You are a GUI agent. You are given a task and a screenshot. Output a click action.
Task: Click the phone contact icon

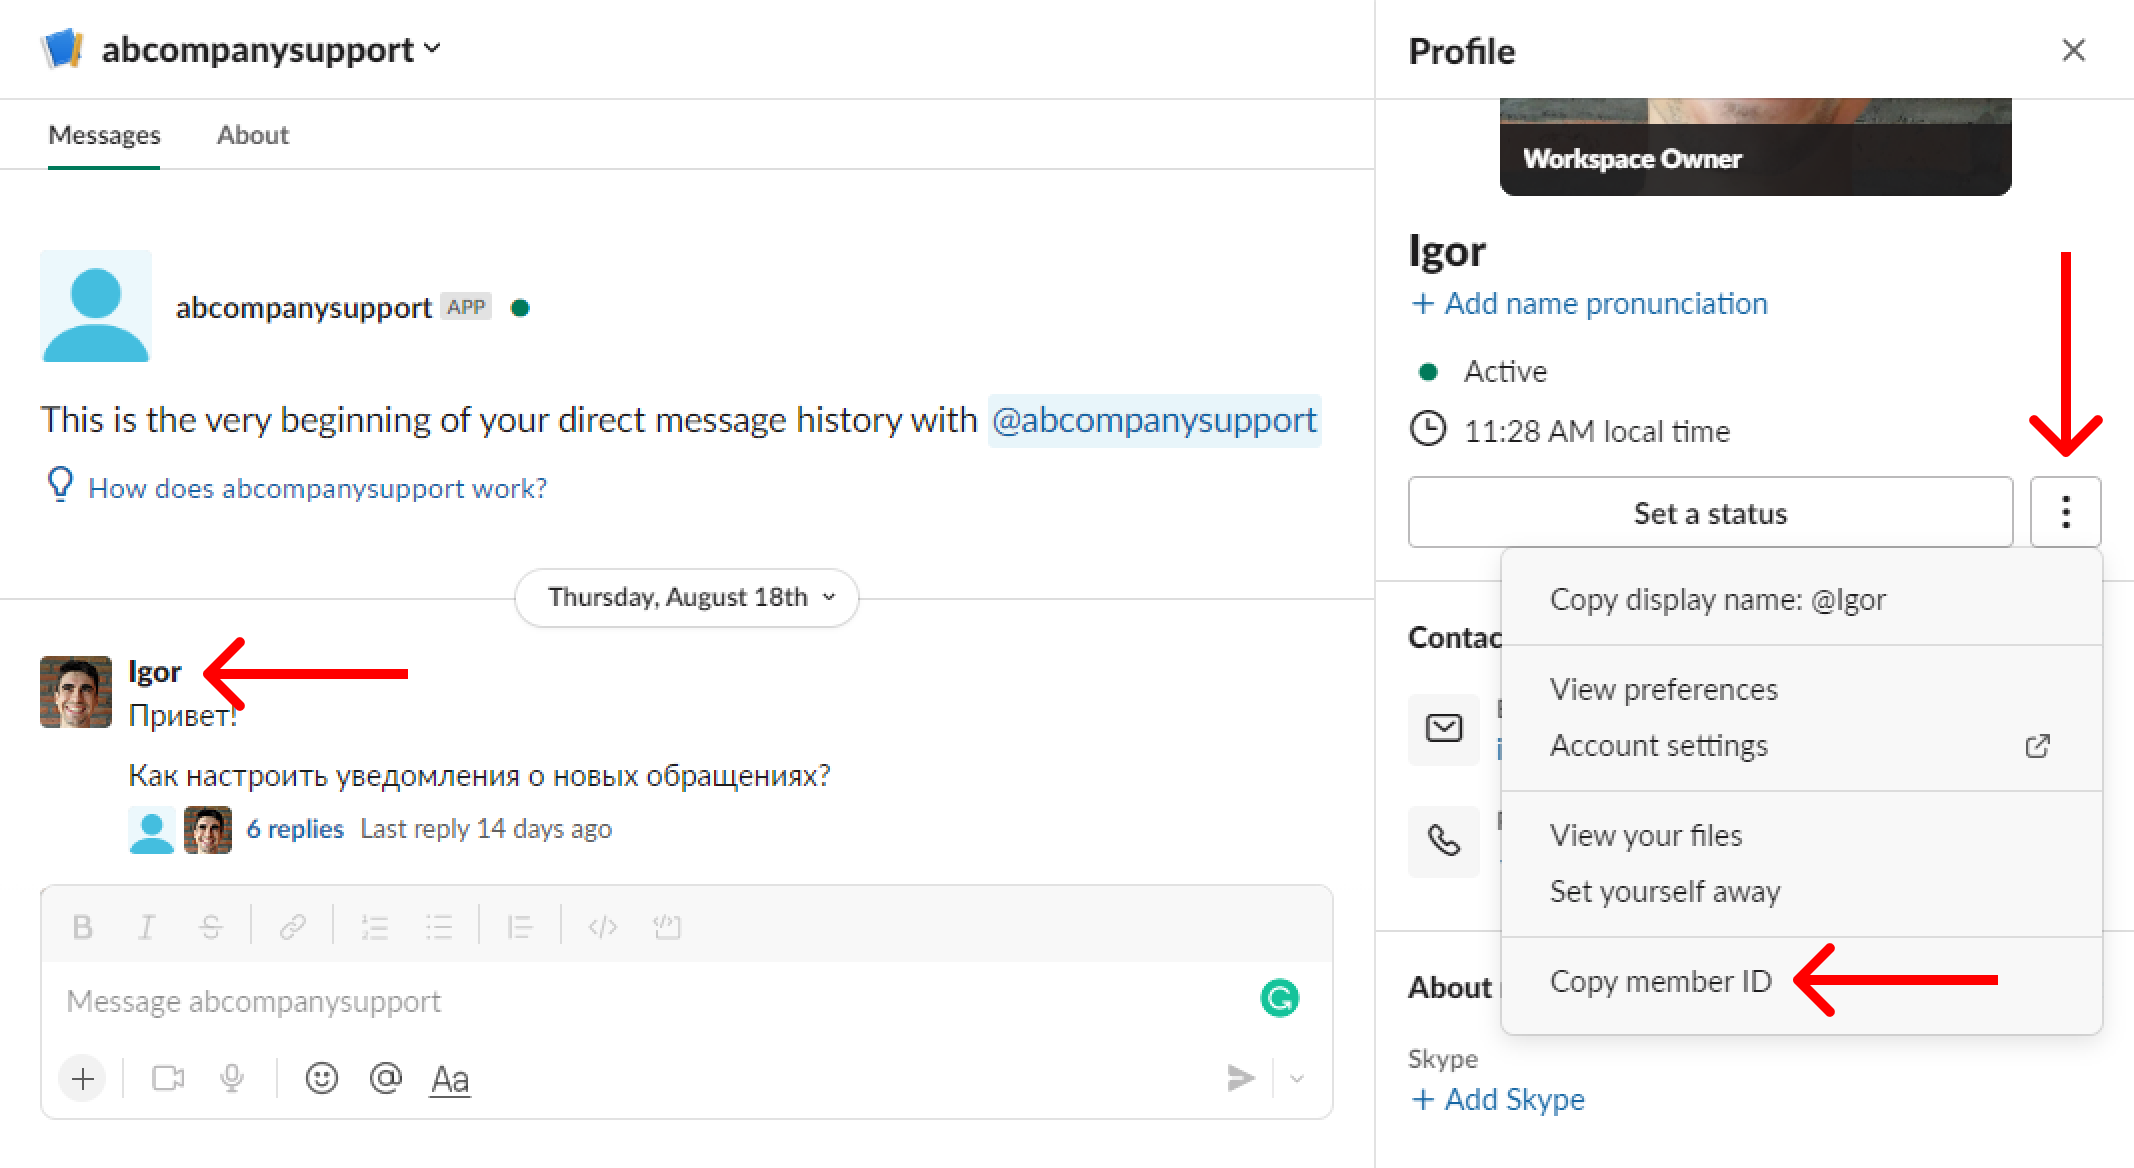pyautogui.click(x=1444, y=841)
